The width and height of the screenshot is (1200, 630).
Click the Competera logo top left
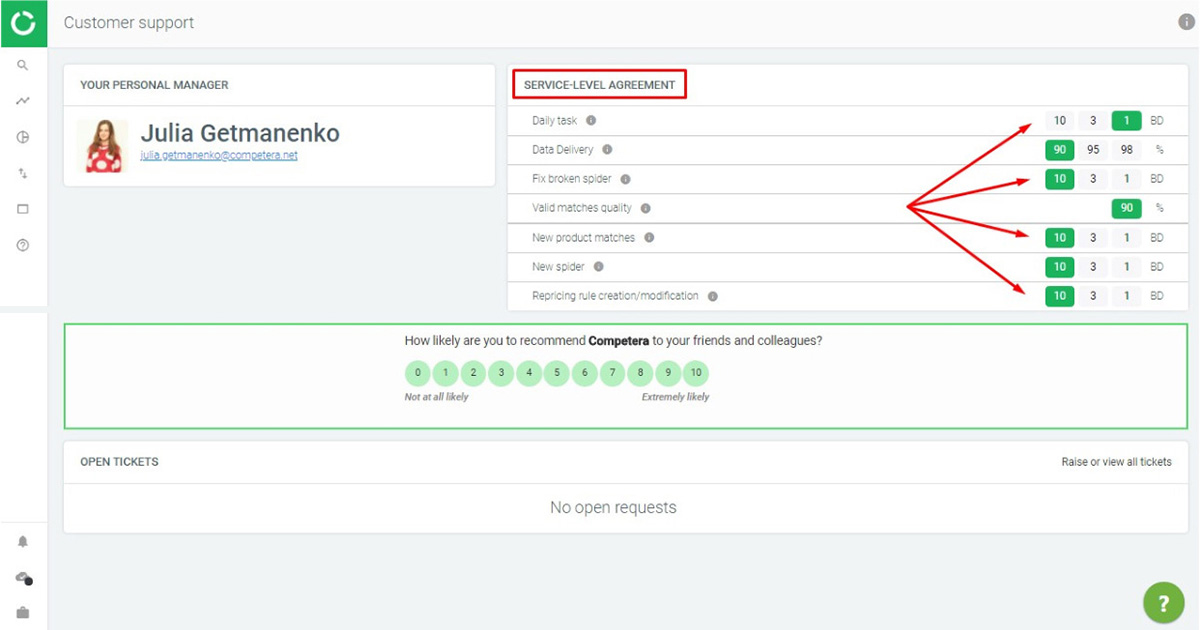[x=24, y=23]
